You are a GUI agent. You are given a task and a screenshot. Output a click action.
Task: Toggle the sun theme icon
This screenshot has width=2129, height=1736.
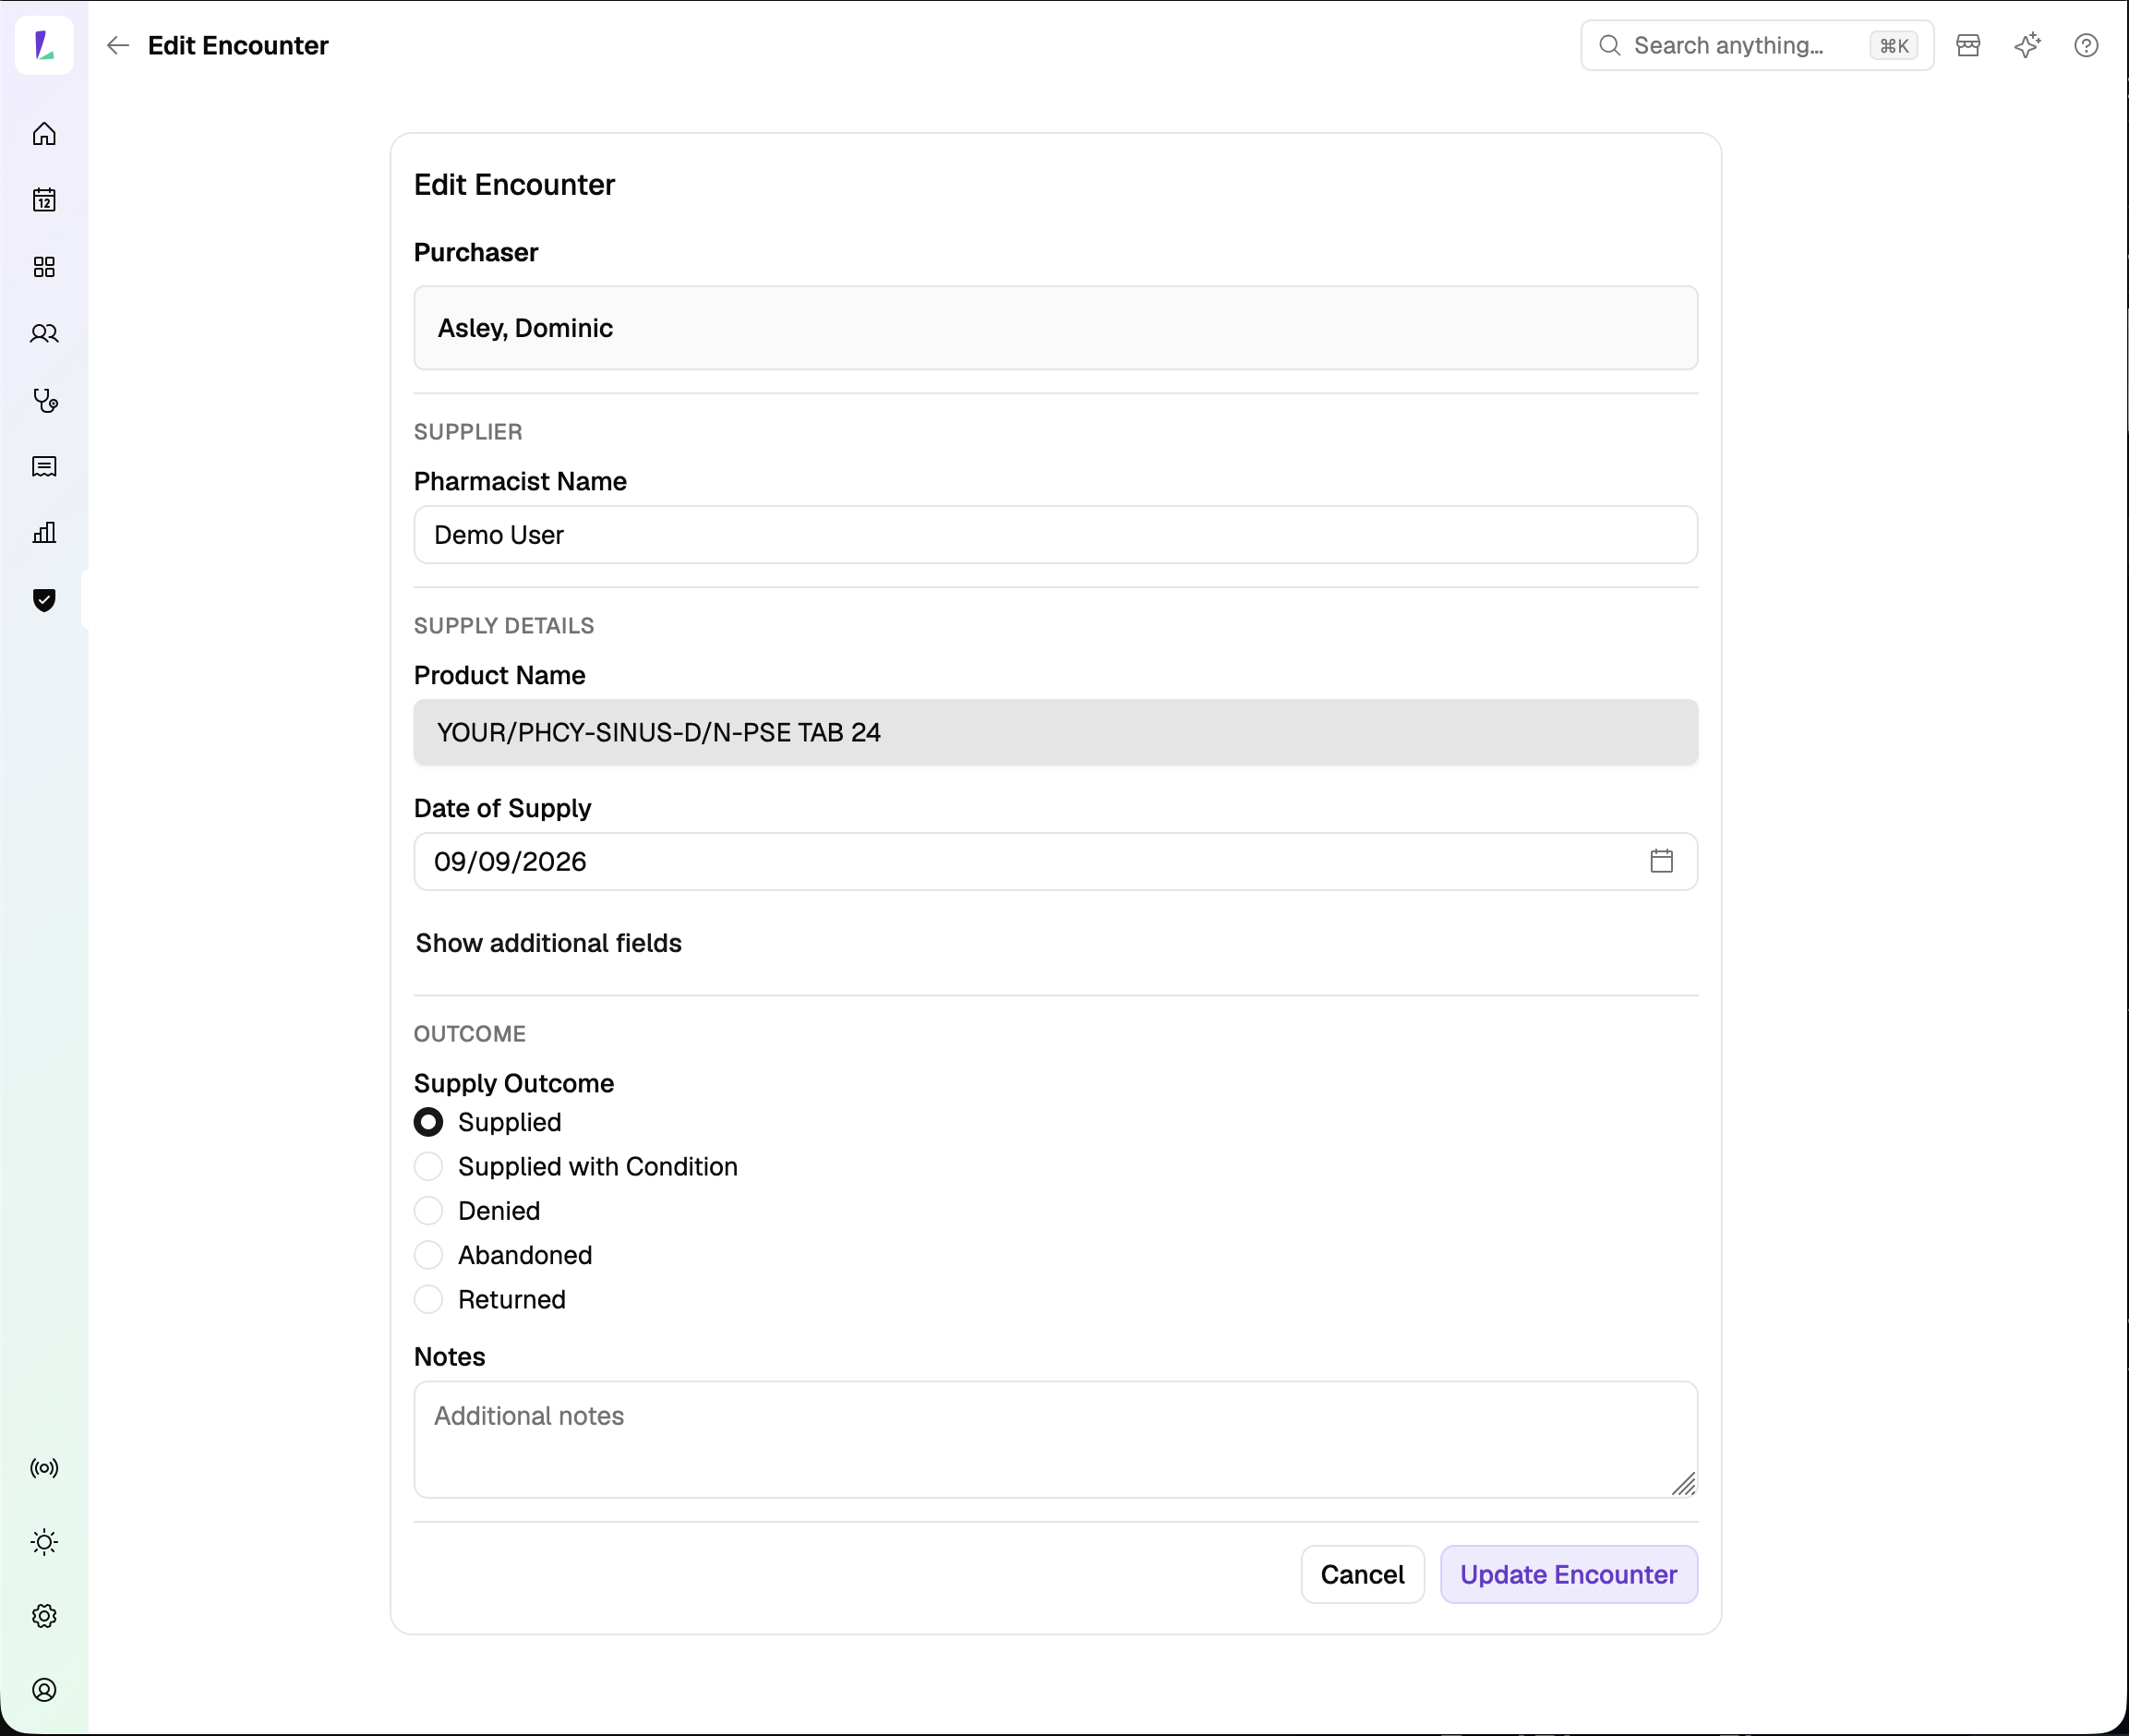coord(44,1542)
